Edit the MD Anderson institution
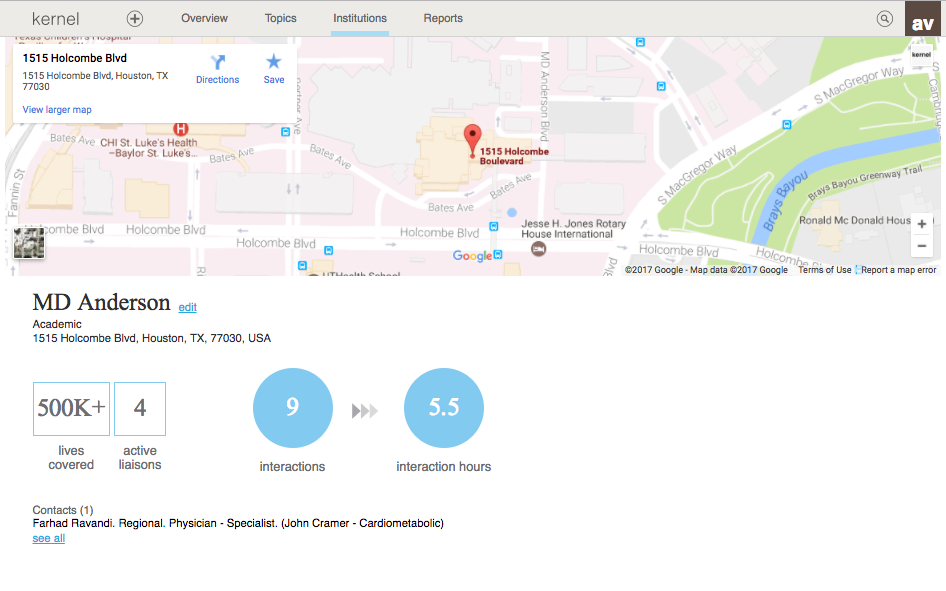Image resolution: width=946 pixels, height=591 pixels. (188, 307)
